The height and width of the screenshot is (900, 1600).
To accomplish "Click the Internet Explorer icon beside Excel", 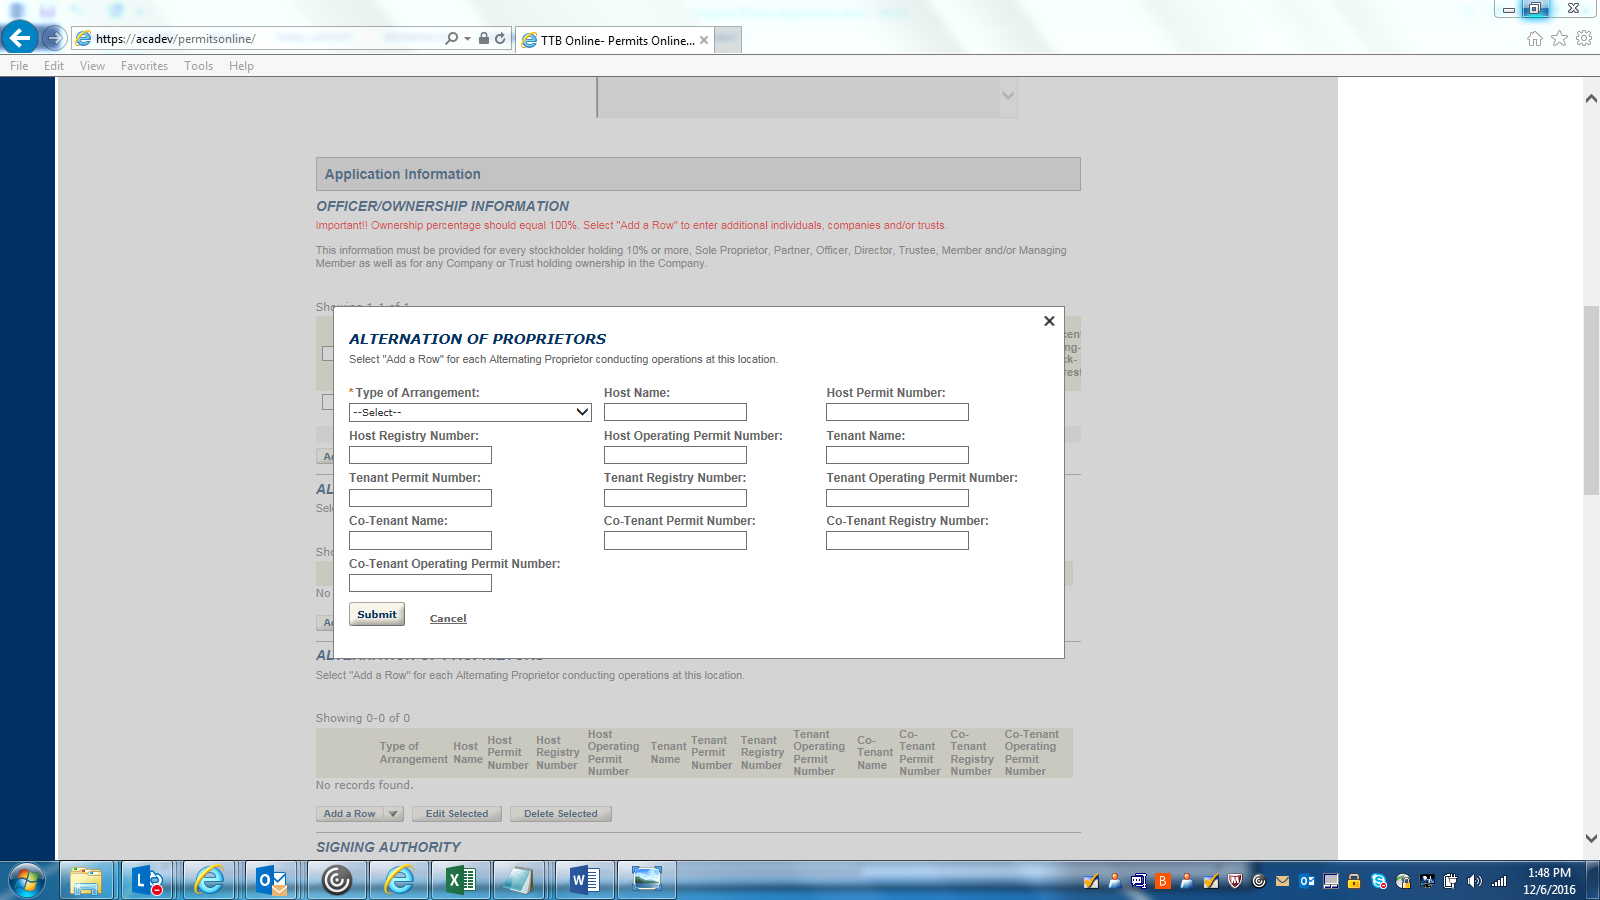I will [399, 880].
